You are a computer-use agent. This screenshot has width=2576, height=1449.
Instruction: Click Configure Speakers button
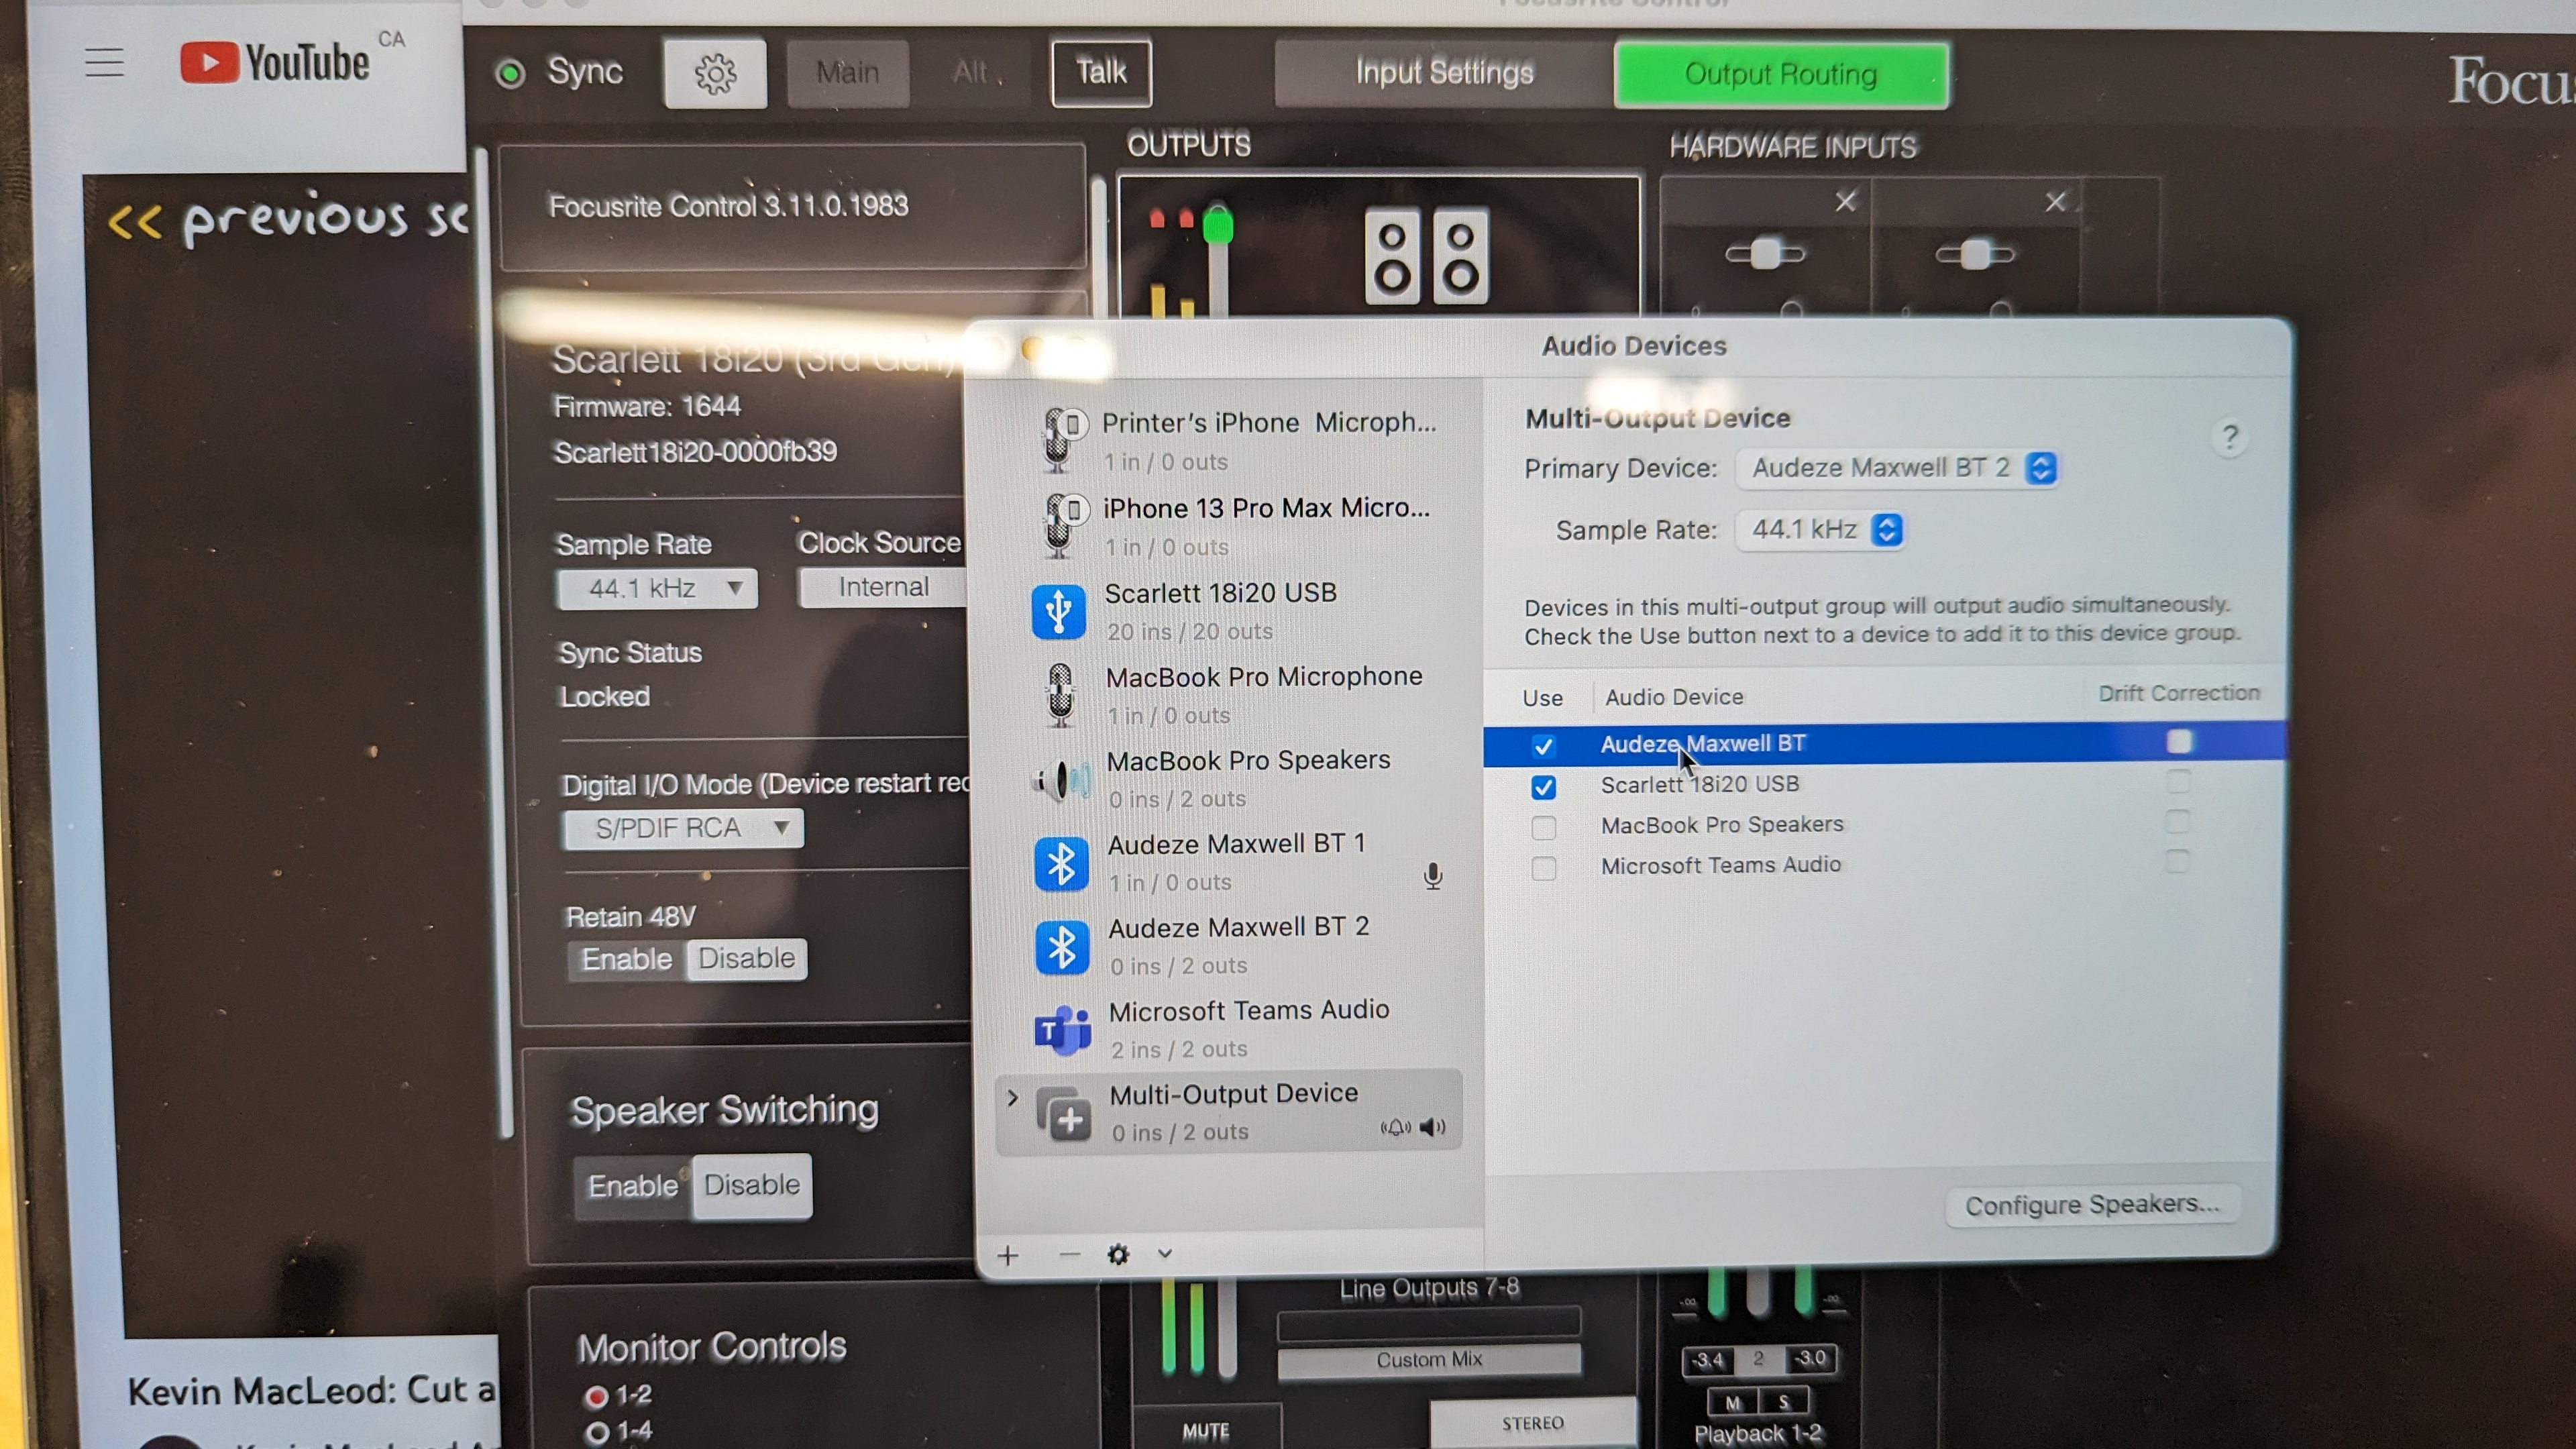(x=2092, y=1205)
